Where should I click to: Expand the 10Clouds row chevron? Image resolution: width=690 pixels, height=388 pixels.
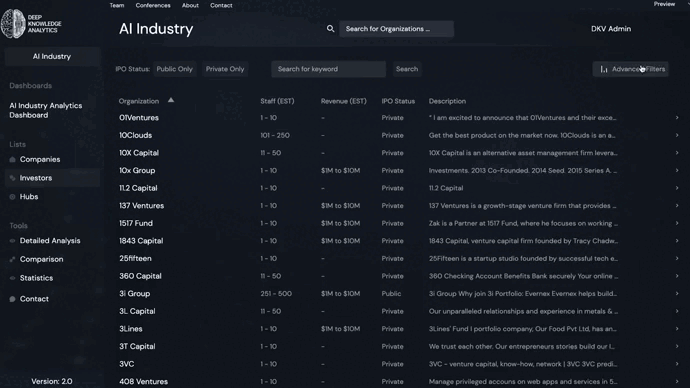click(677, 135)
